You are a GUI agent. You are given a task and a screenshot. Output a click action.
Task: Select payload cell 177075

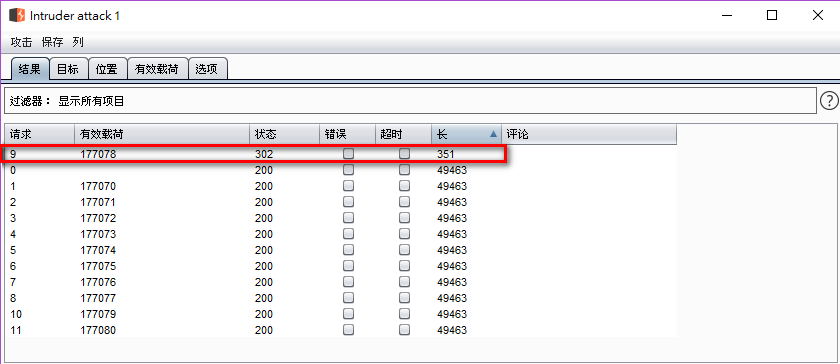[98, 266]
